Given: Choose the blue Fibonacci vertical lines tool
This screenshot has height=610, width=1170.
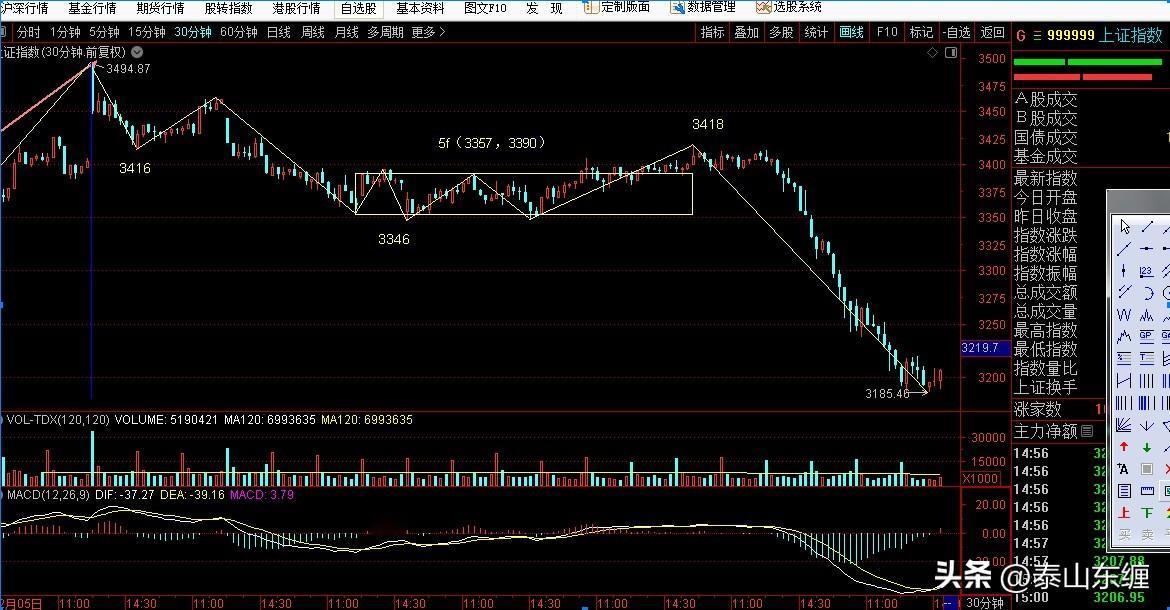Looking at the screenshot, I should pos(1146,403).
